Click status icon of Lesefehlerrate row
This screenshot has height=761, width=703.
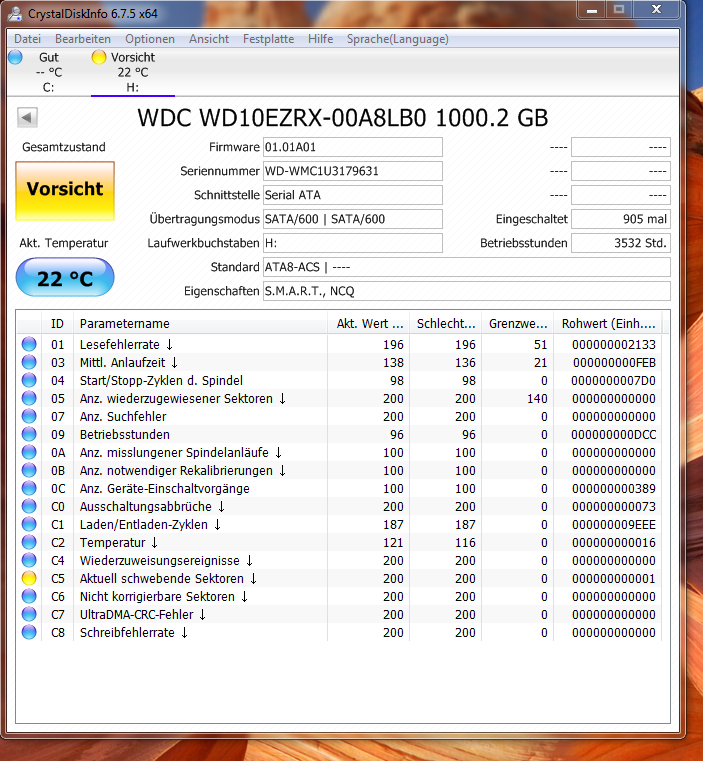(29, 344)
